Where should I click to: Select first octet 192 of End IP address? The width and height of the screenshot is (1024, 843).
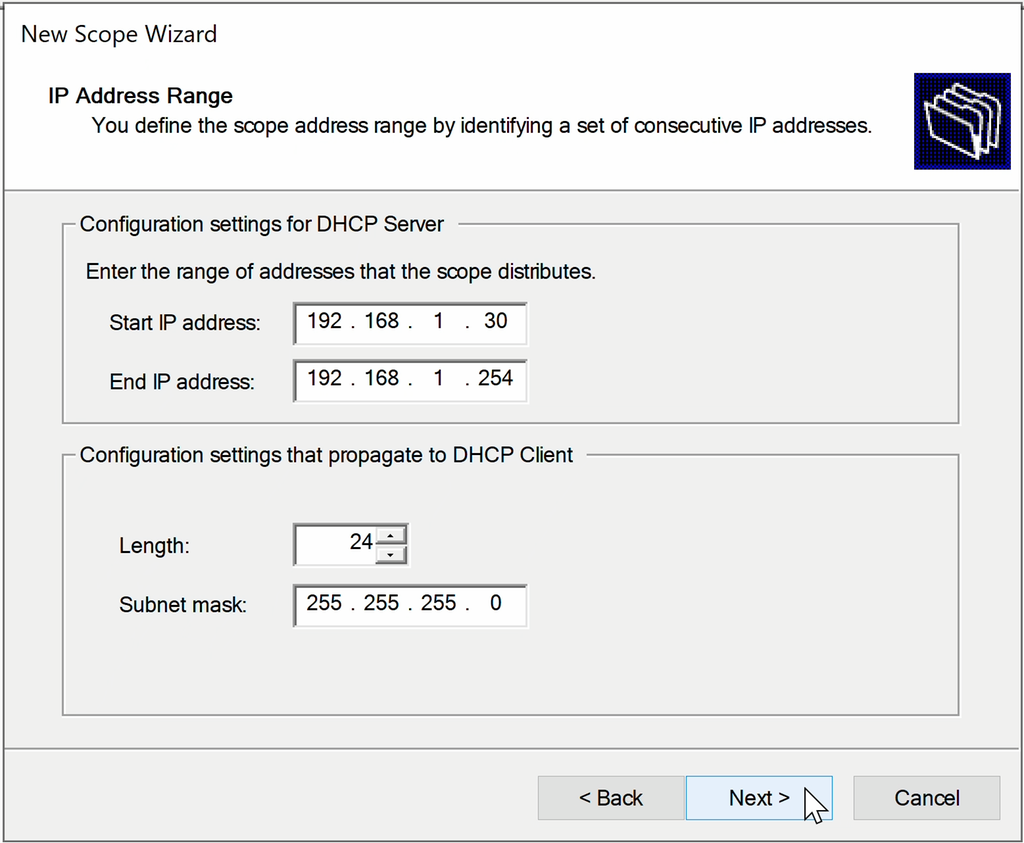(x=325, y=378)
